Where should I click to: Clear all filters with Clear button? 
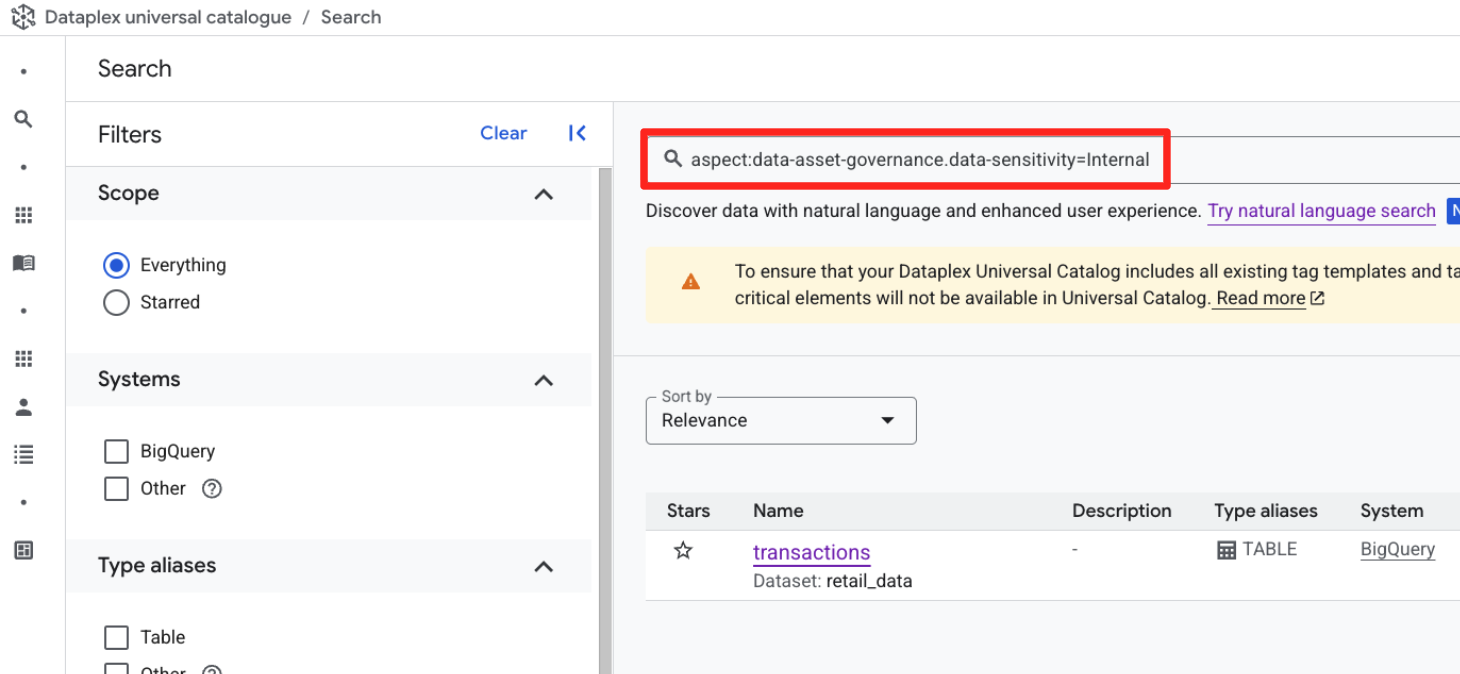[x=503, y=133]
